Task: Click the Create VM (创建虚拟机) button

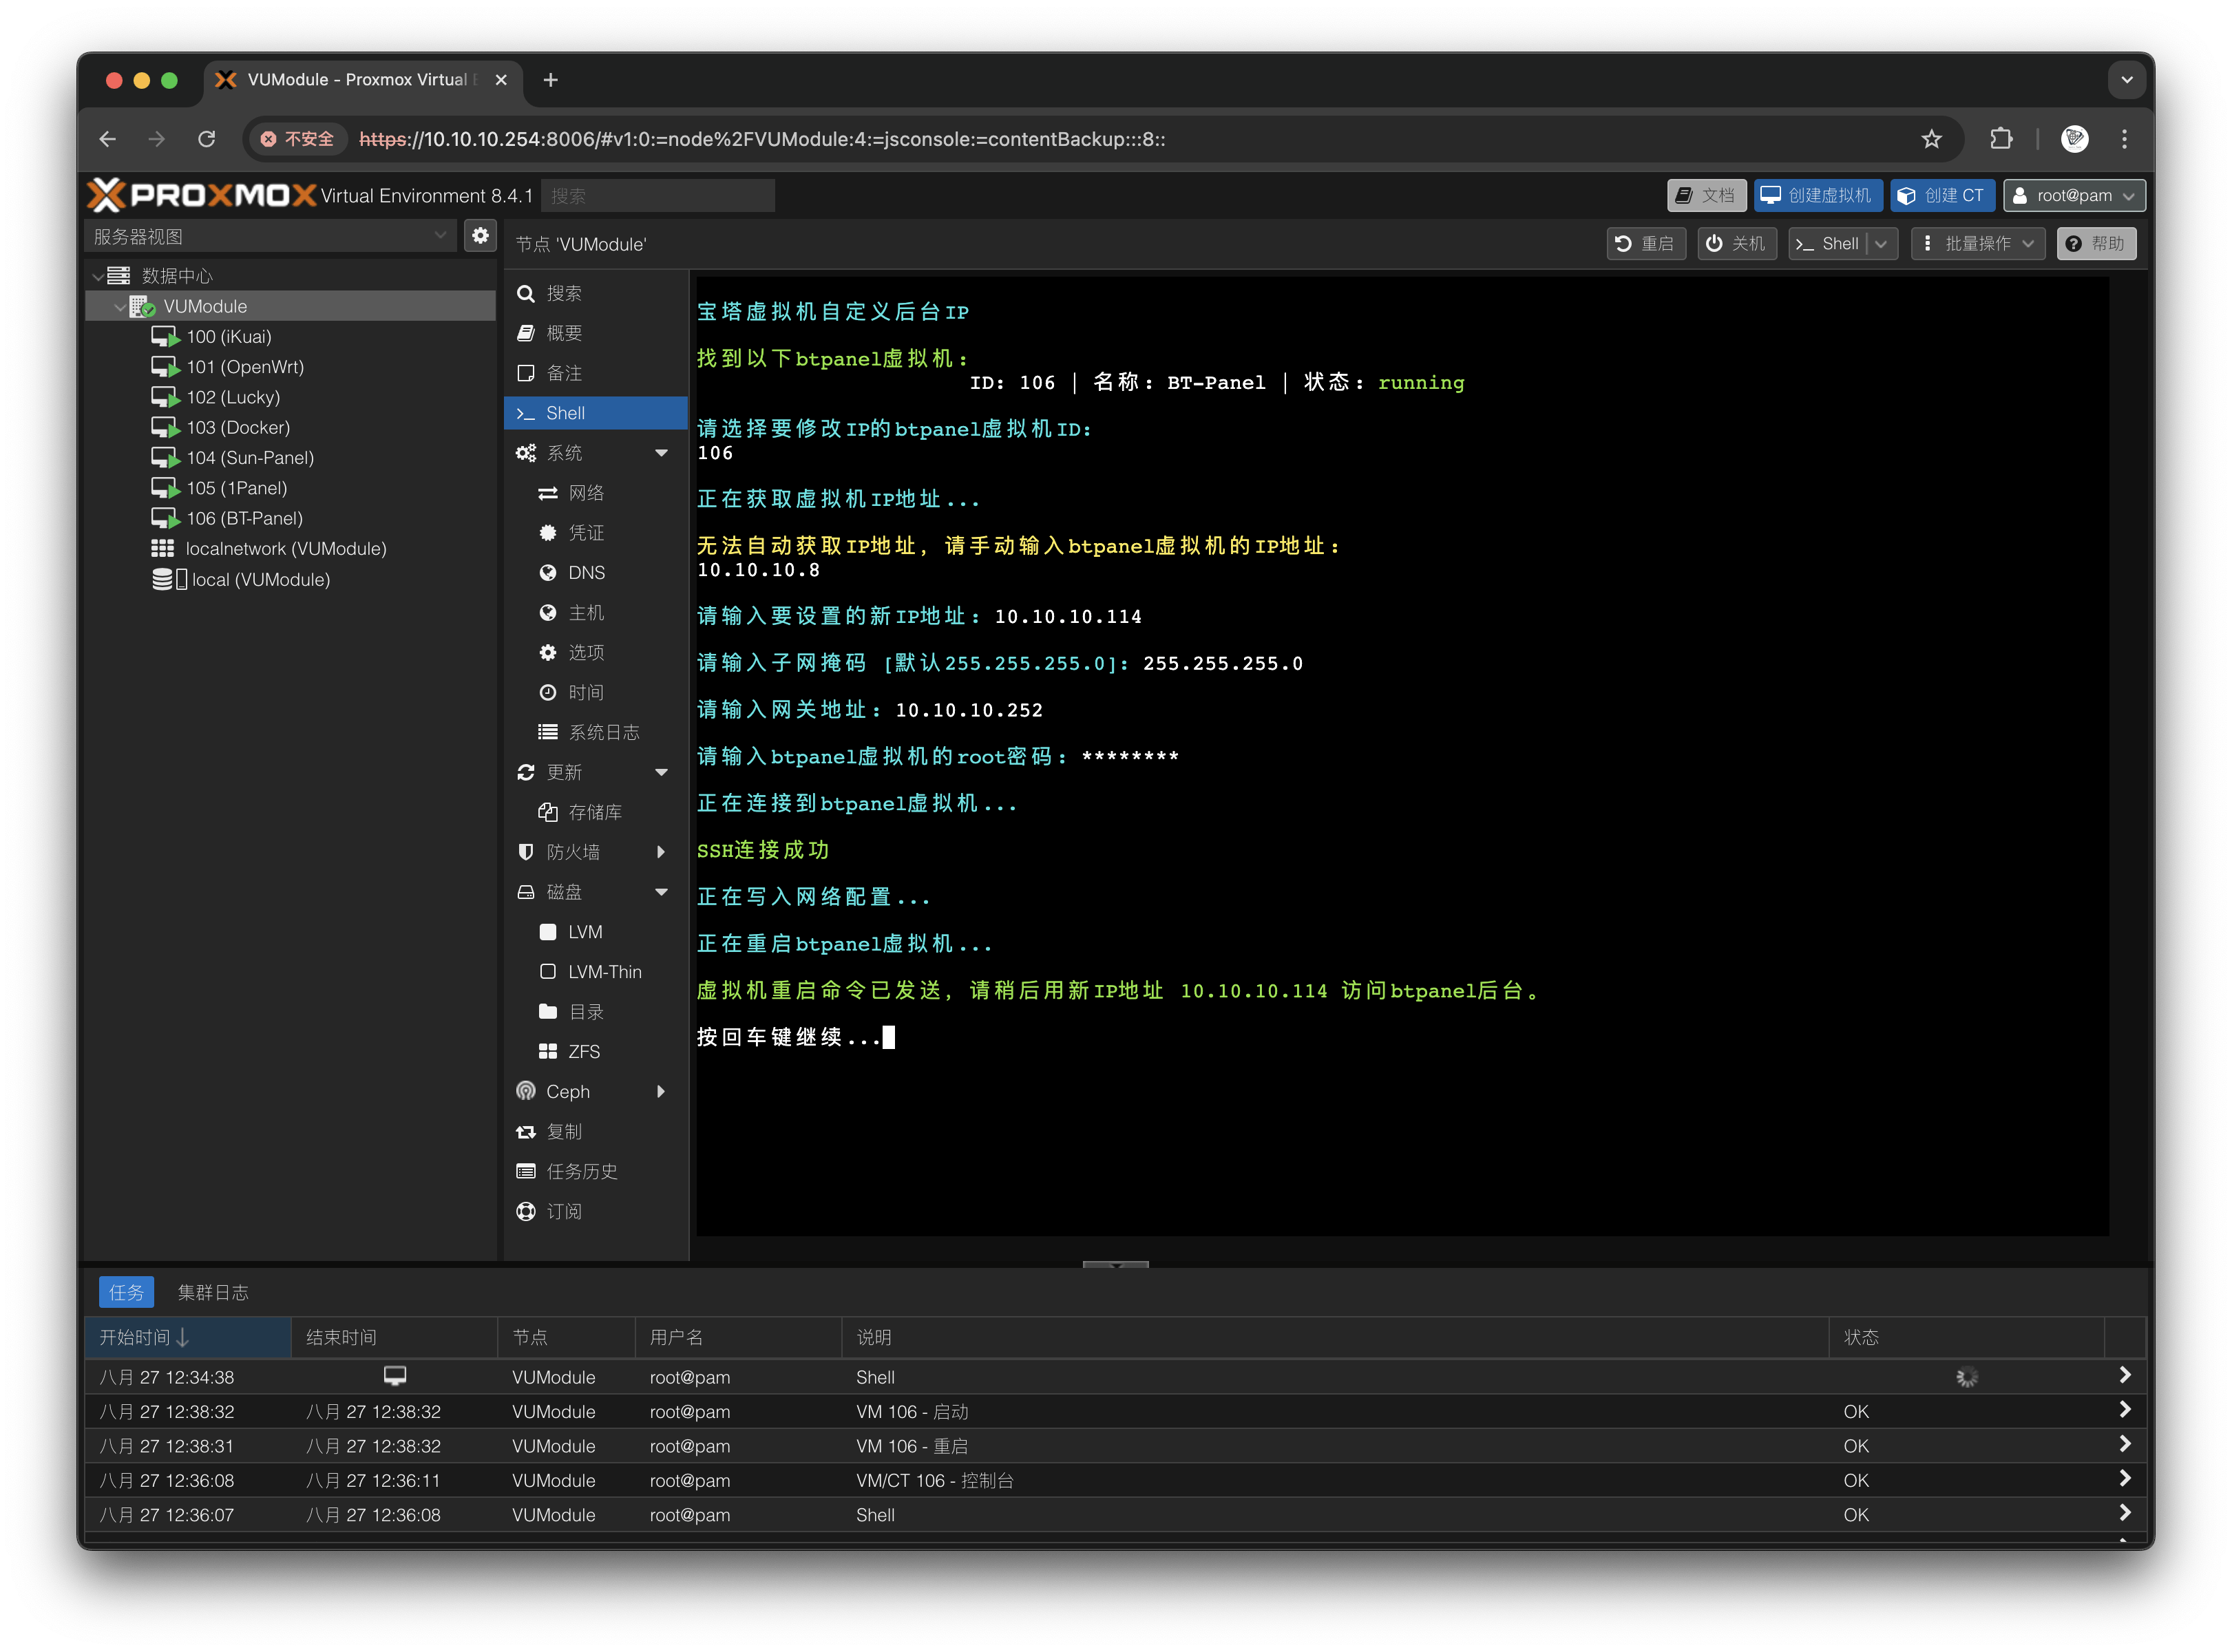Action: pyautogui.click(x=1818, y=196)
